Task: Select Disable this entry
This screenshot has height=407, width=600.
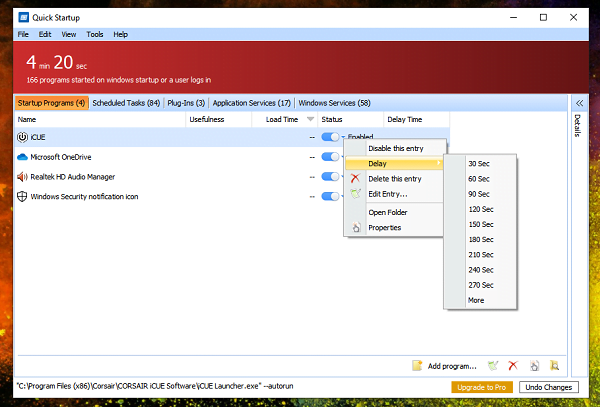Action: [x=396, y=148]
